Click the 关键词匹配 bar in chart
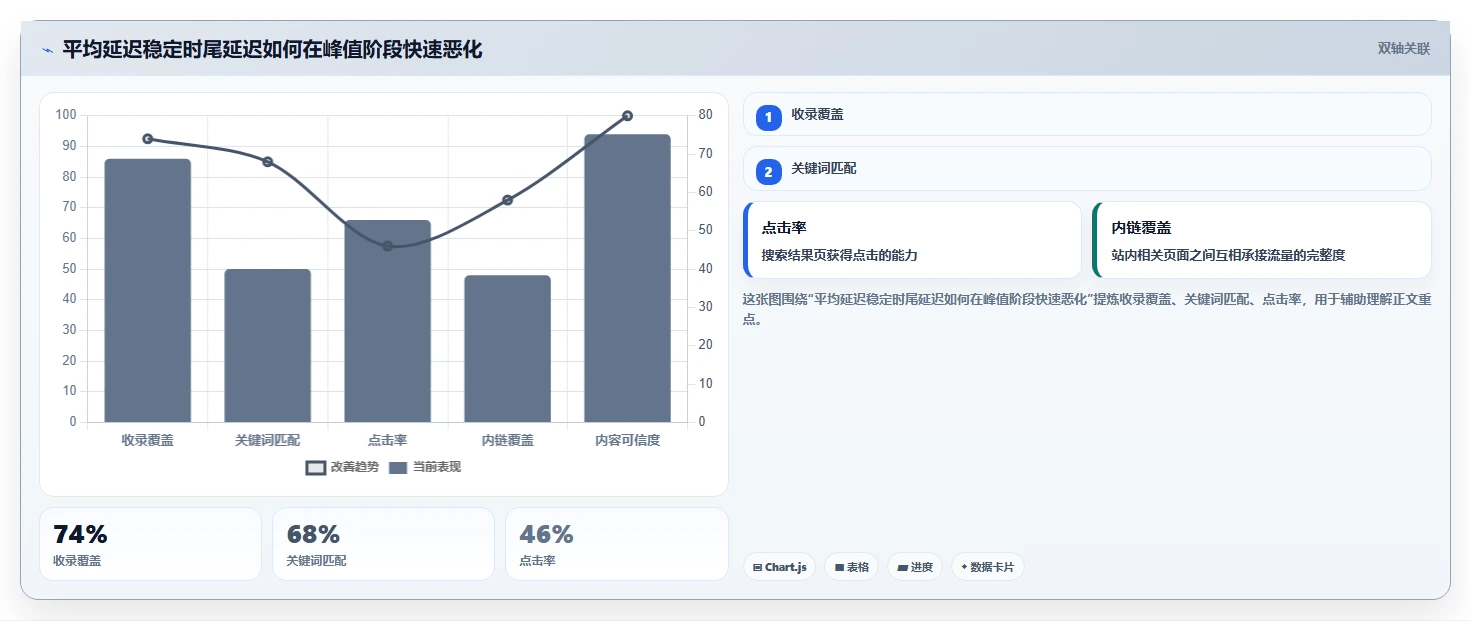Screen dimensions: 1471x621 (x=268, y=345)
